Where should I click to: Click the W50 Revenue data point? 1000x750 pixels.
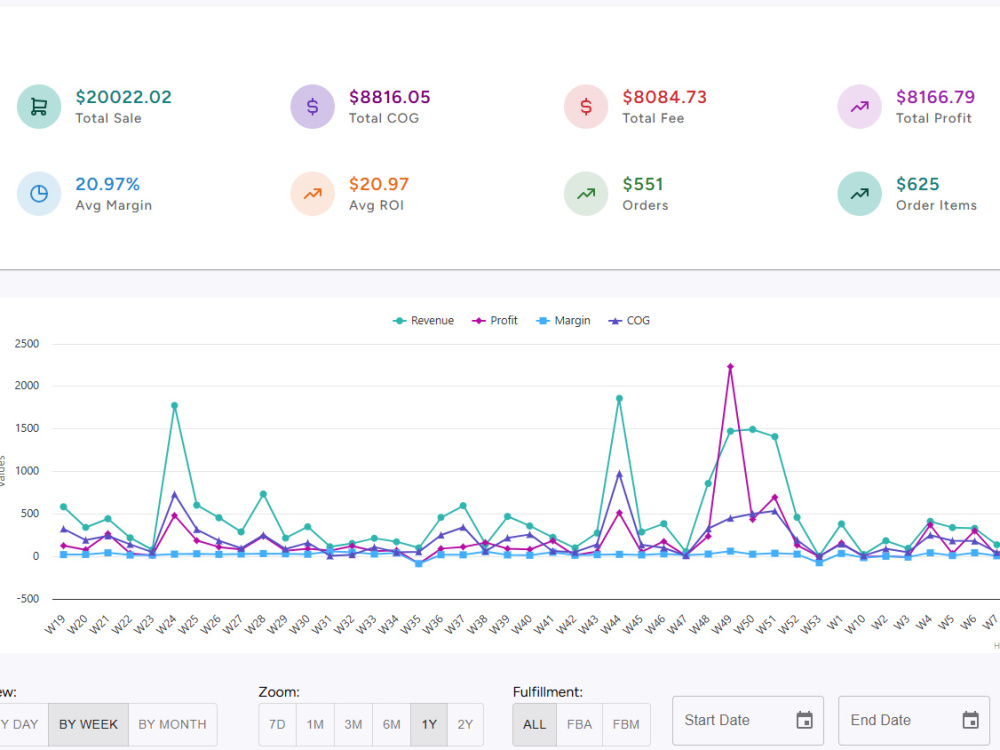click(753, 429)
